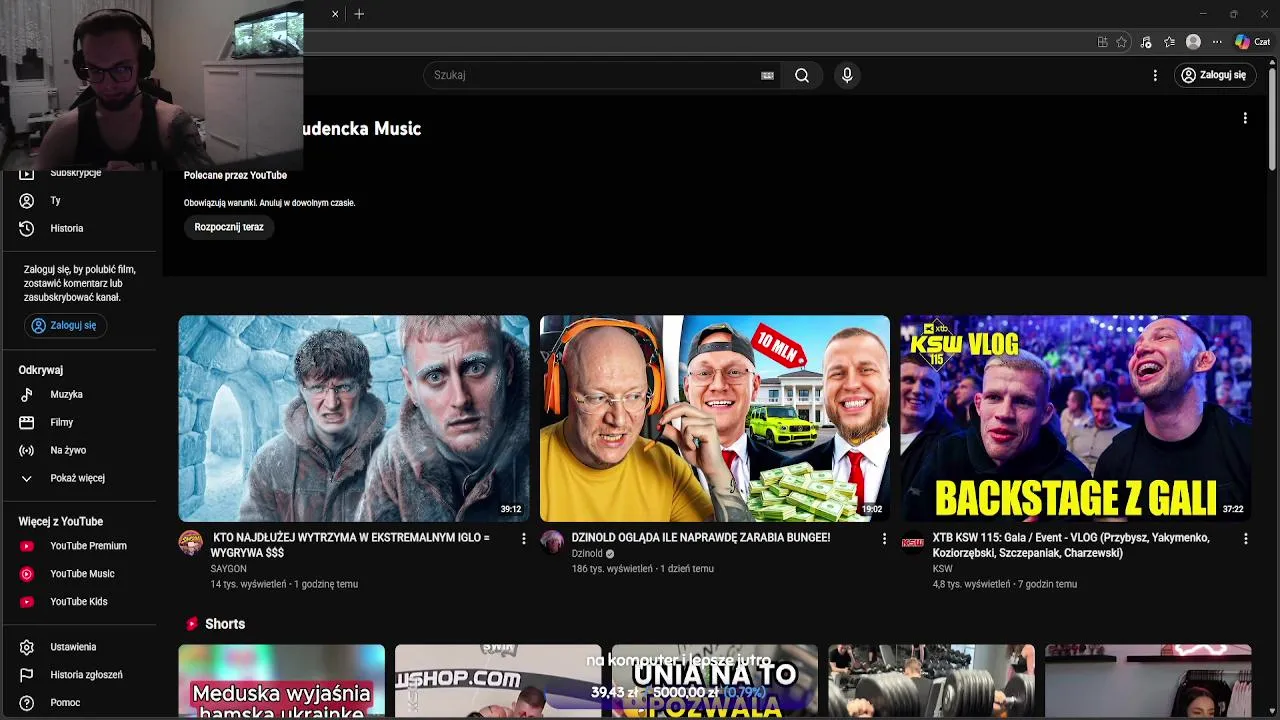The width and height of the screenshot is (1280, 720).
Task: Open browser settings and more ellipsis
Action: (1217, 42)
